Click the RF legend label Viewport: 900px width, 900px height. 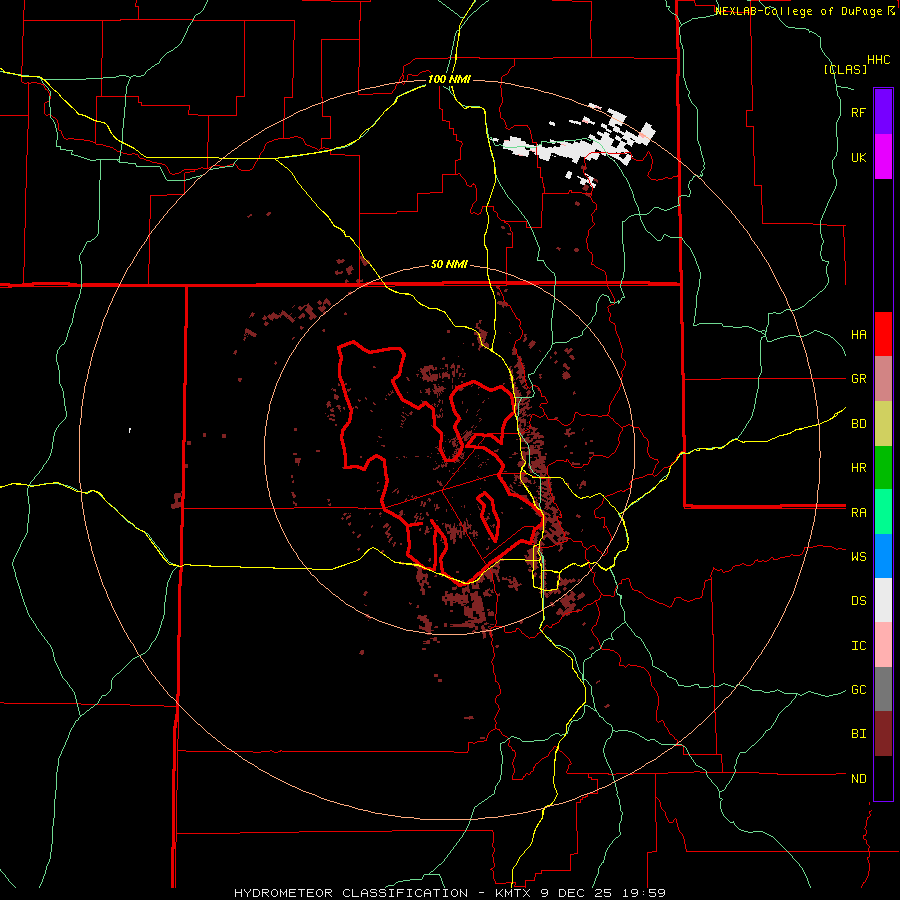pos(859,113)
